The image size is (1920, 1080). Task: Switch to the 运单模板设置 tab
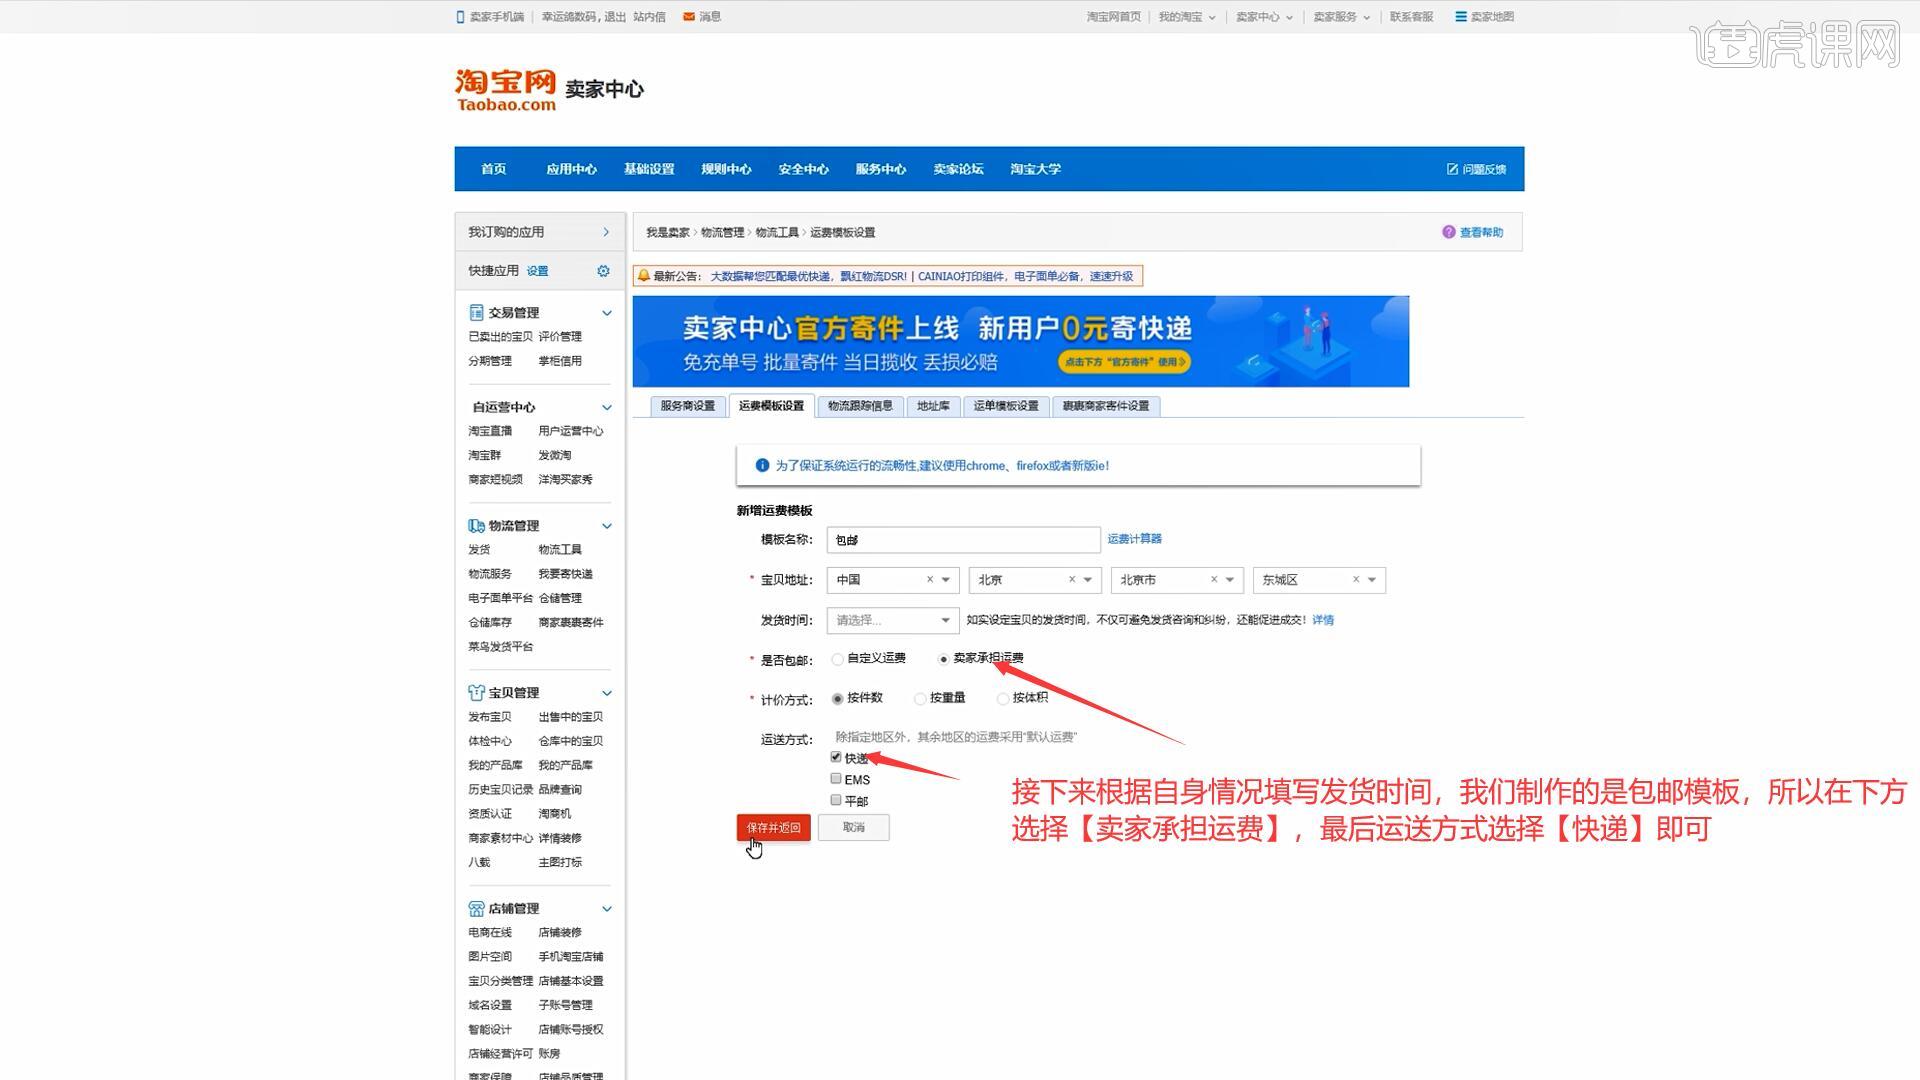[1006, 406]
